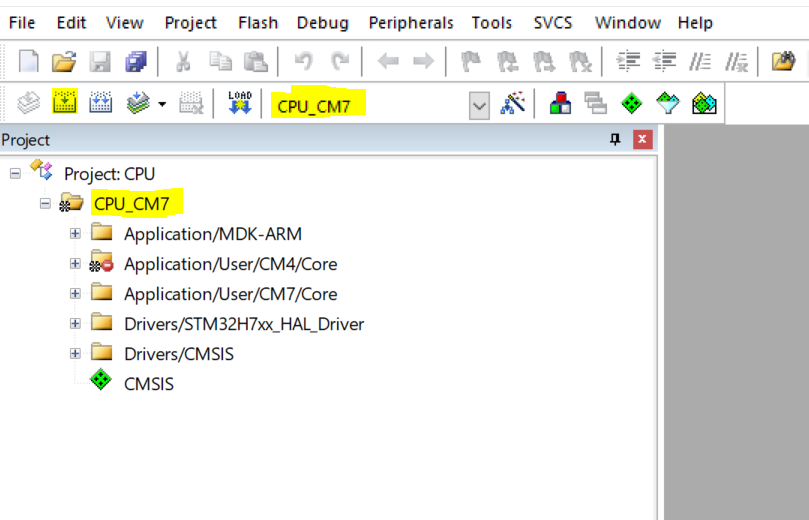The width and height of the screenshot is (809, 520).
Task: Translate the current file icon
Action: (28, 102)
